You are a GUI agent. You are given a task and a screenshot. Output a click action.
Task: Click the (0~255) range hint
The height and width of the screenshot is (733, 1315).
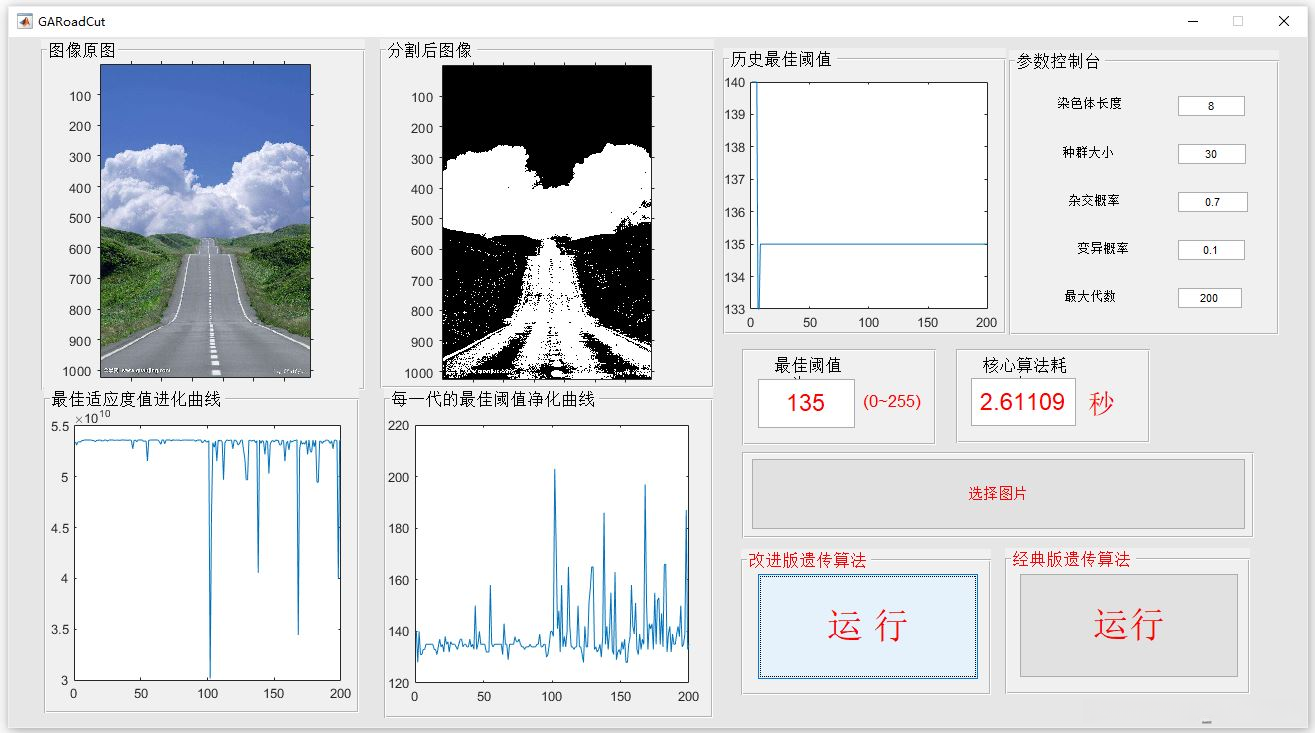892,402
